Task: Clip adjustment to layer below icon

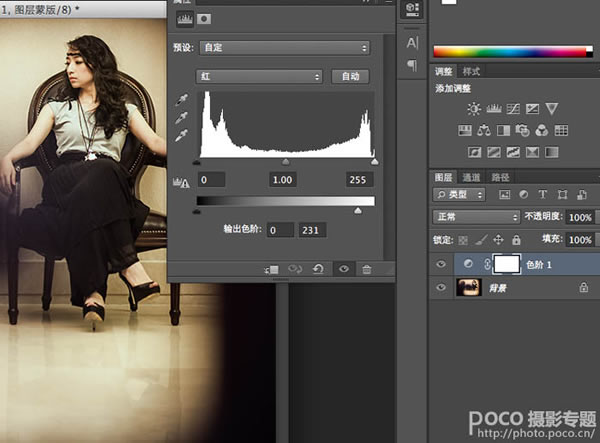Action: [x=271, y=269]
